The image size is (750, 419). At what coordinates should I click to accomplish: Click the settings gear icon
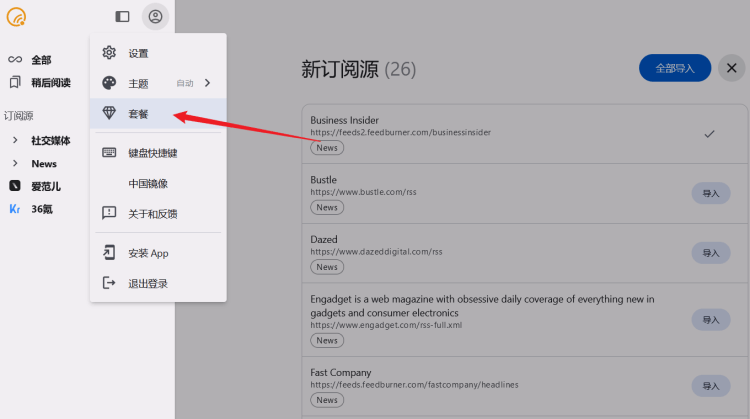point(109,53)
